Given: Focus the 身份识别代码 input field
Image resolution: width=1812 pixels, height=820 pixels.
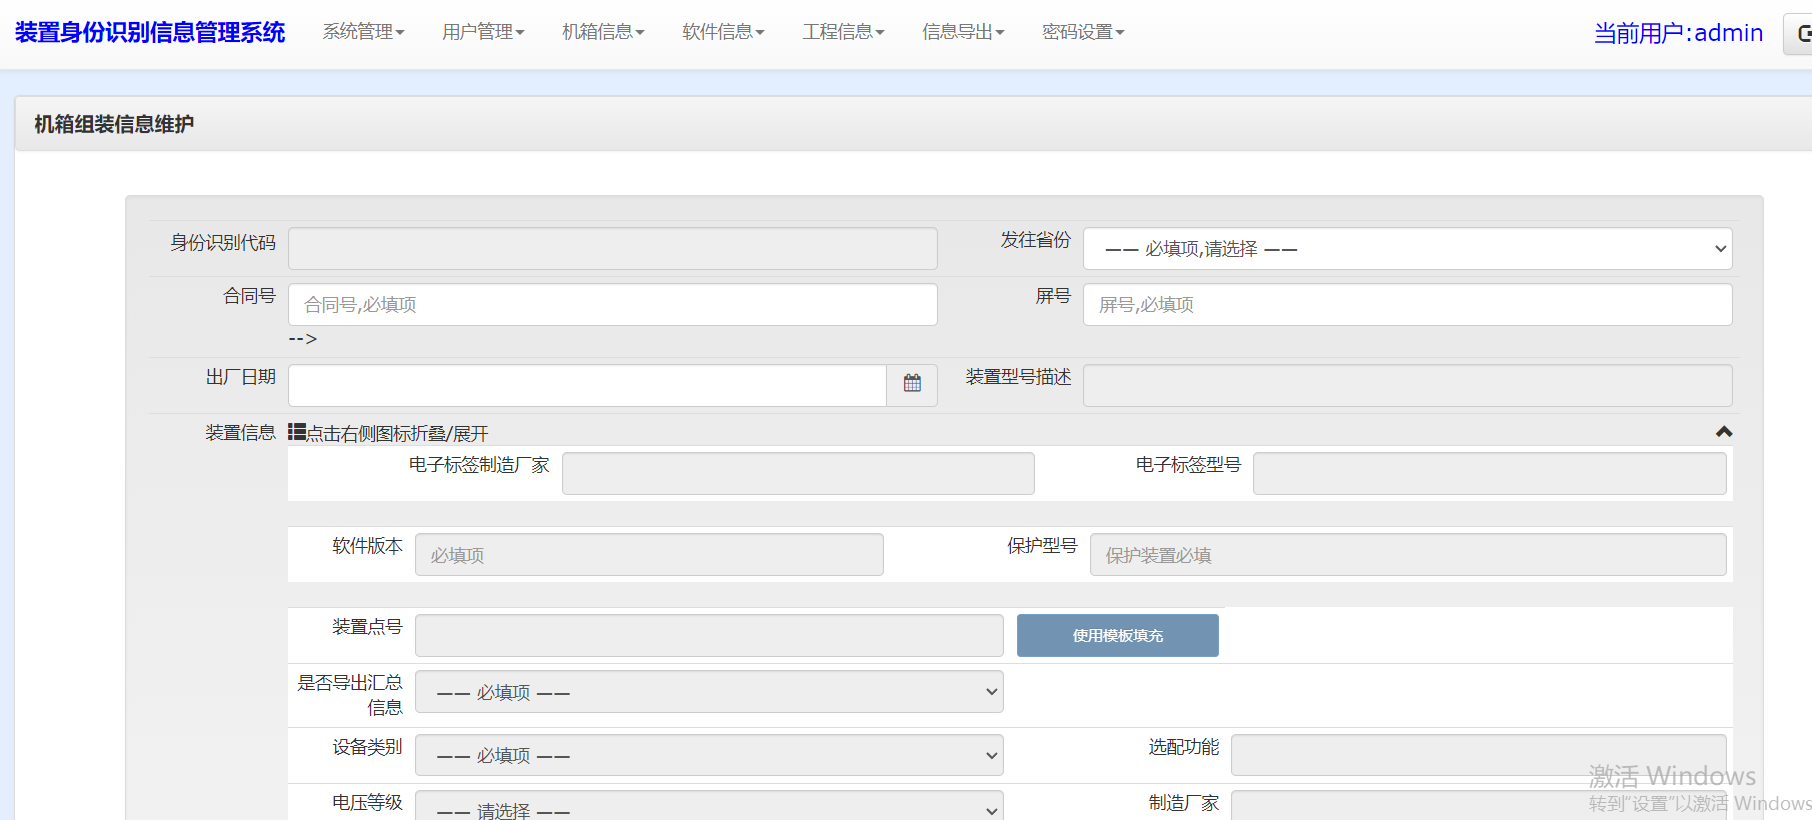Looking at the screenshot, I should pyautogui.click(x=613, y=249).
